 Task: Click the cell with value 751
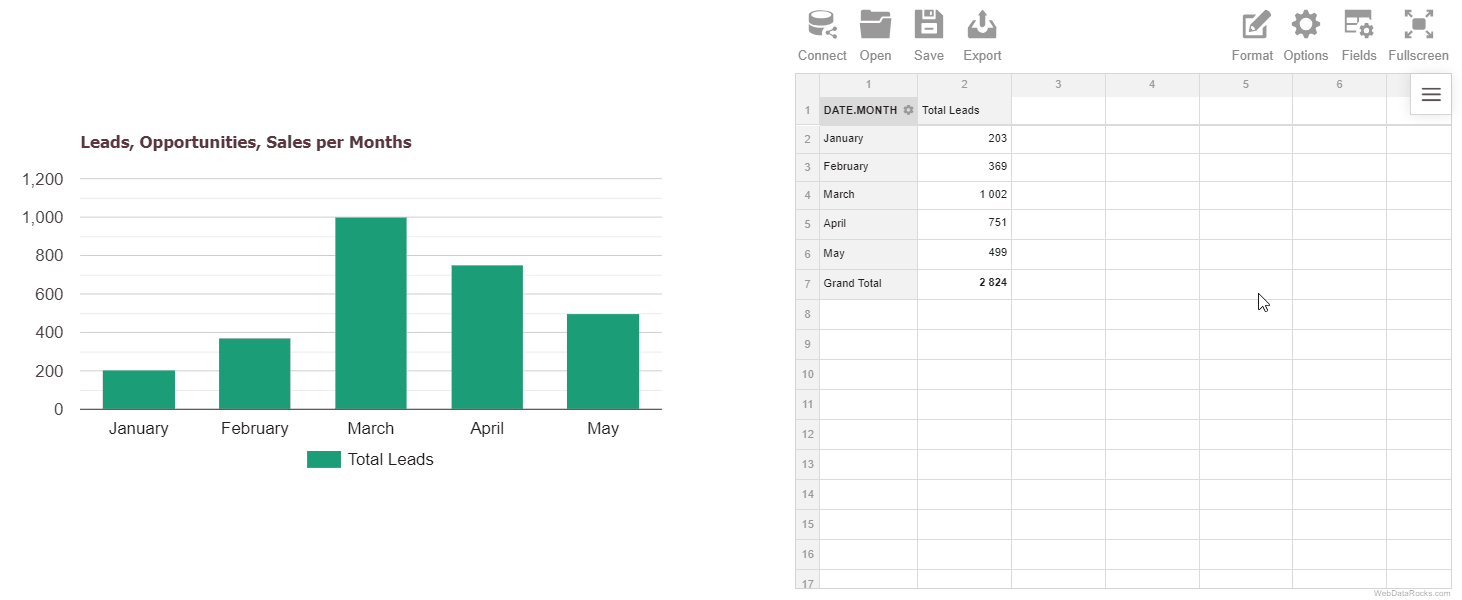pyautogui.click(x=964, y=224)
